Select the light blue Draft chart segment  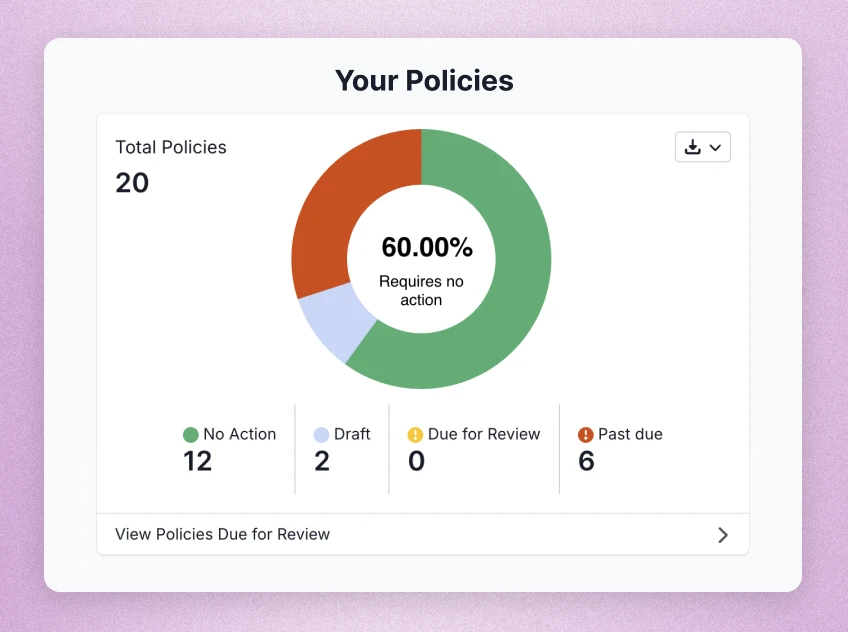(332, 322)
